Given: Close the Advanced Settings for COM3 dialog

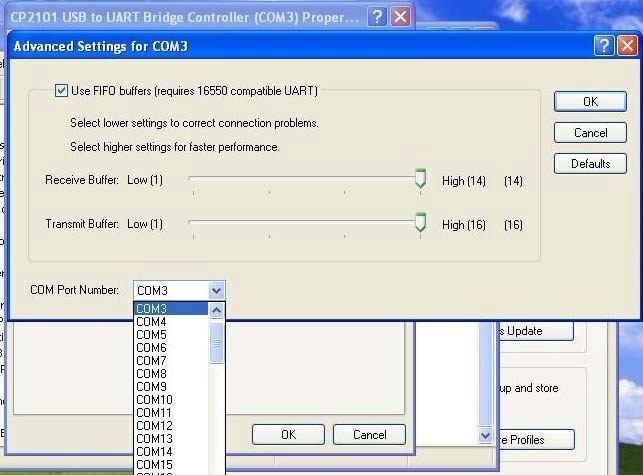Looking at the screenshot, I should [x=627, y=46].
